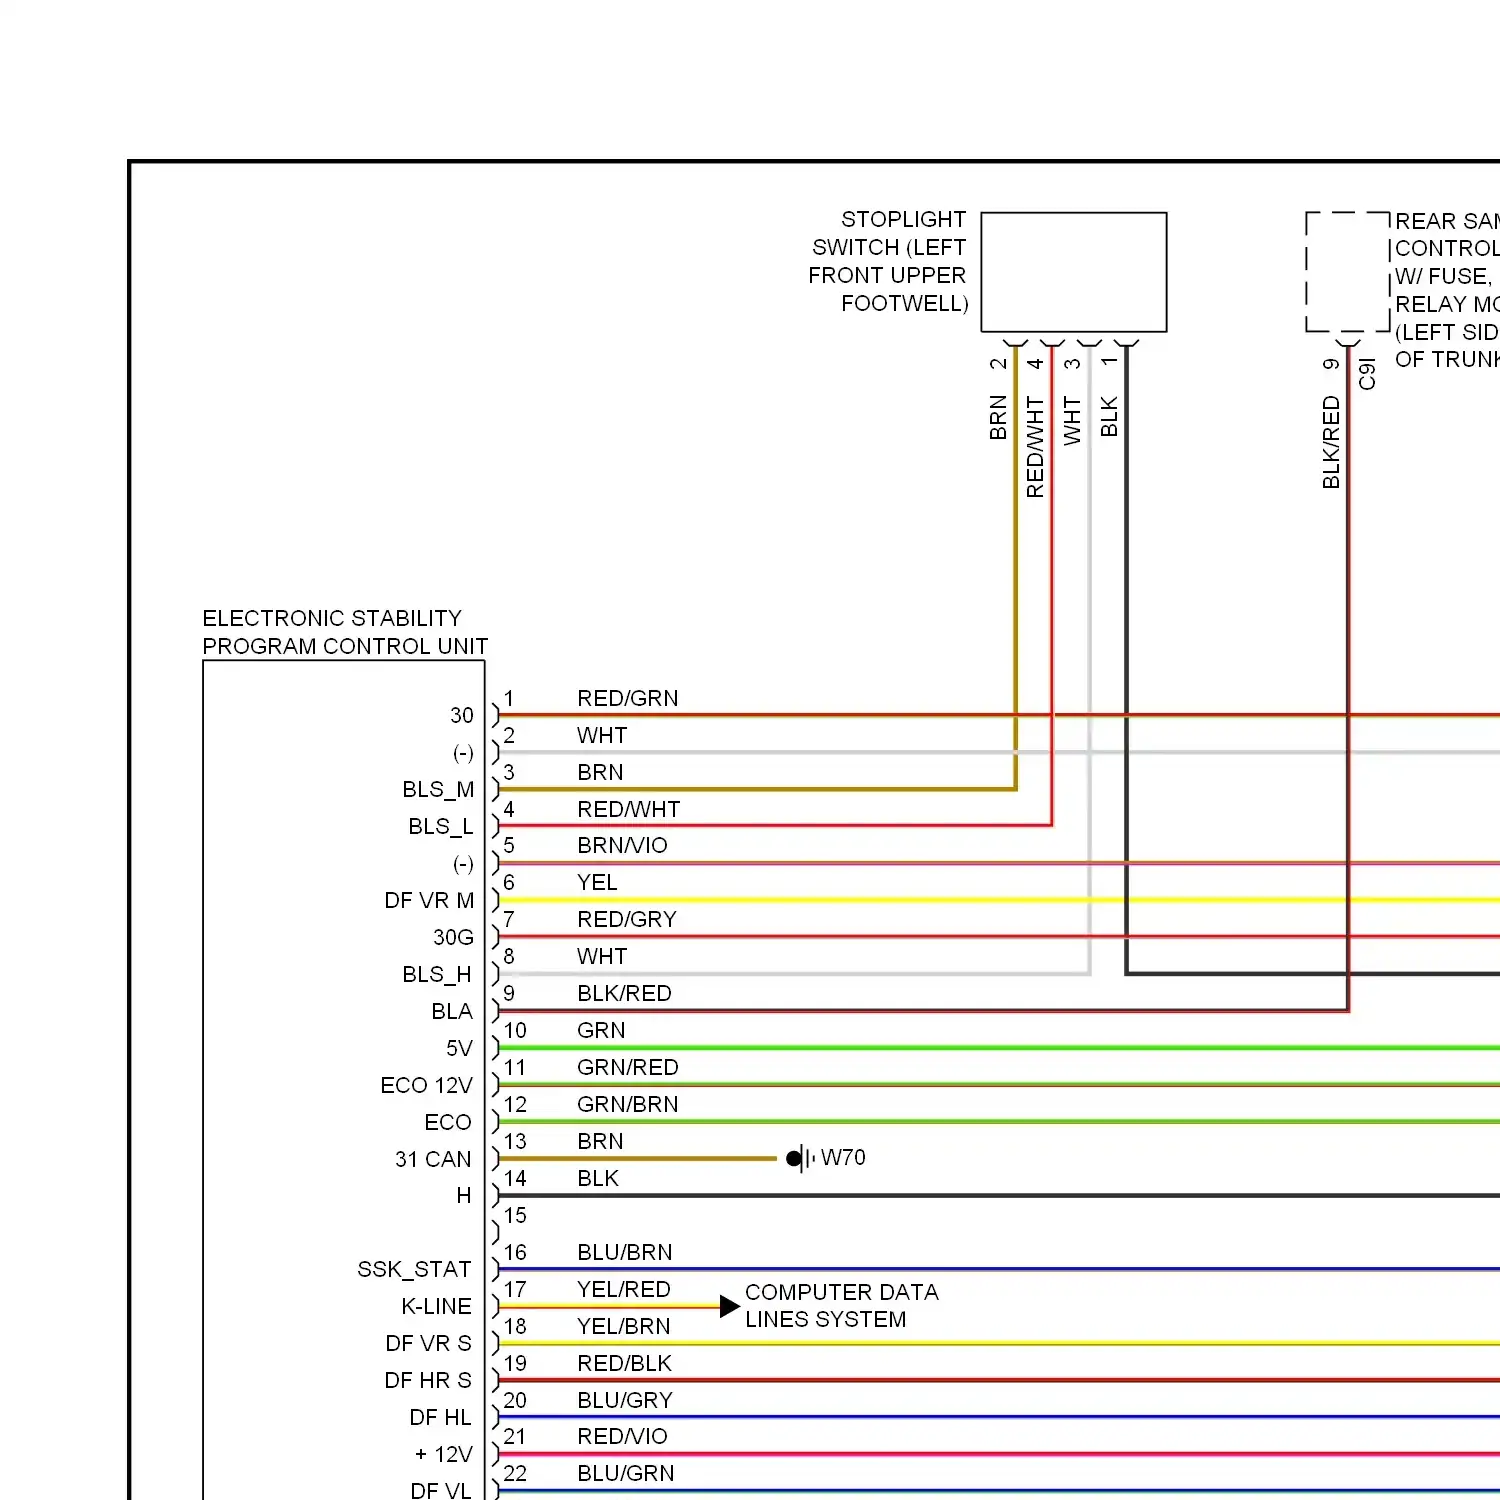Image resolution: width=1500 pixels, height=1500 pixels.
Task: Click the BLS_H pin name
Action: pos(437,974)
